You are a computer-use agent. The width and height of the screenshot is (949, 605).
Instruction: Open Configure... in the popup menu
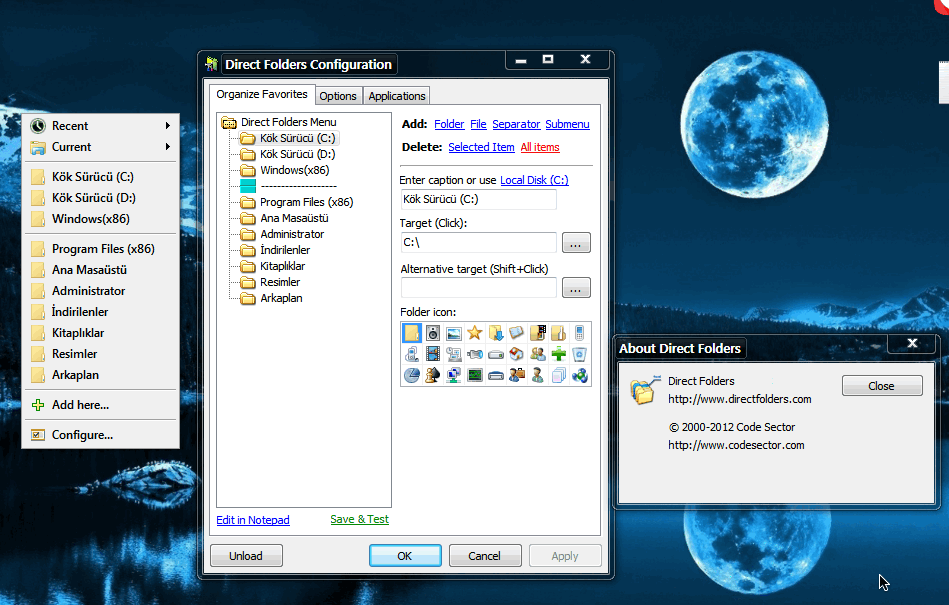[100, 434]
